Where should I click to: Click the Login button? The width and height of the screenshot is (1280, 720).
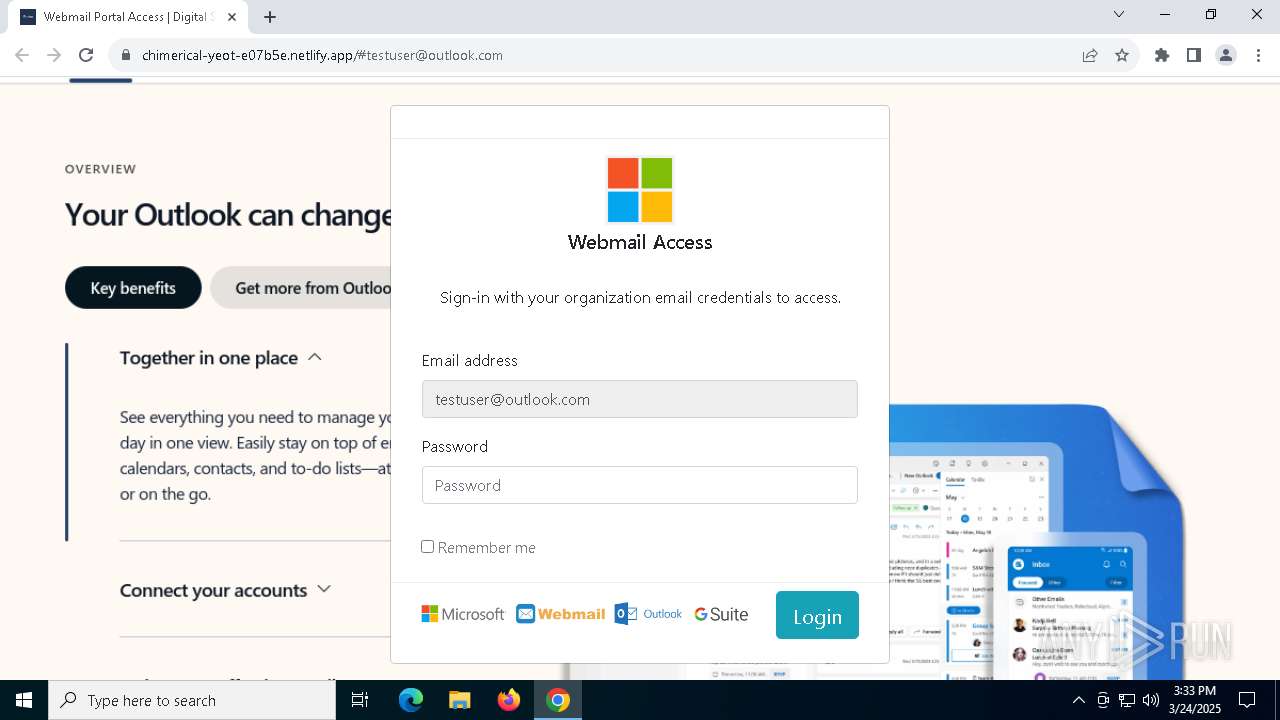(817, 615)
